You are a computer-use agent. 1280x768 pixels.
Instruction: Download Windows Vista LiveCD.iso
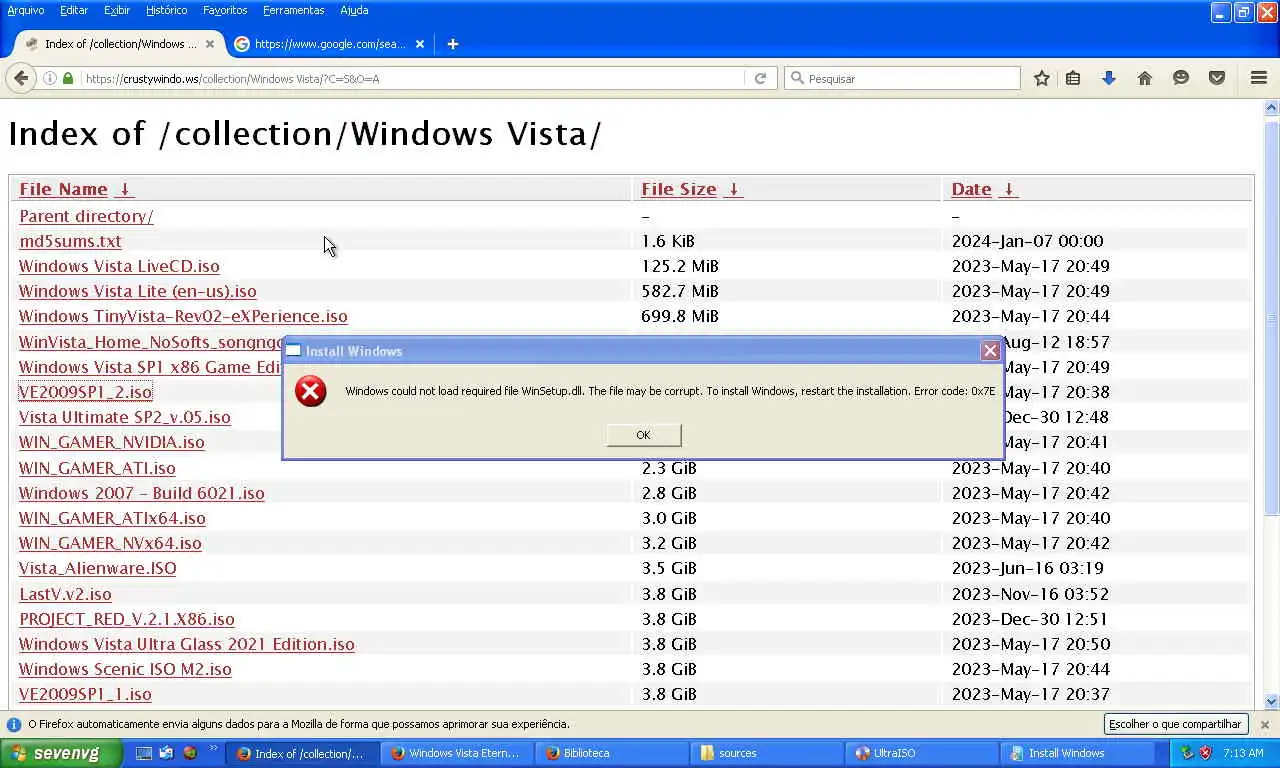pos(119,266)
